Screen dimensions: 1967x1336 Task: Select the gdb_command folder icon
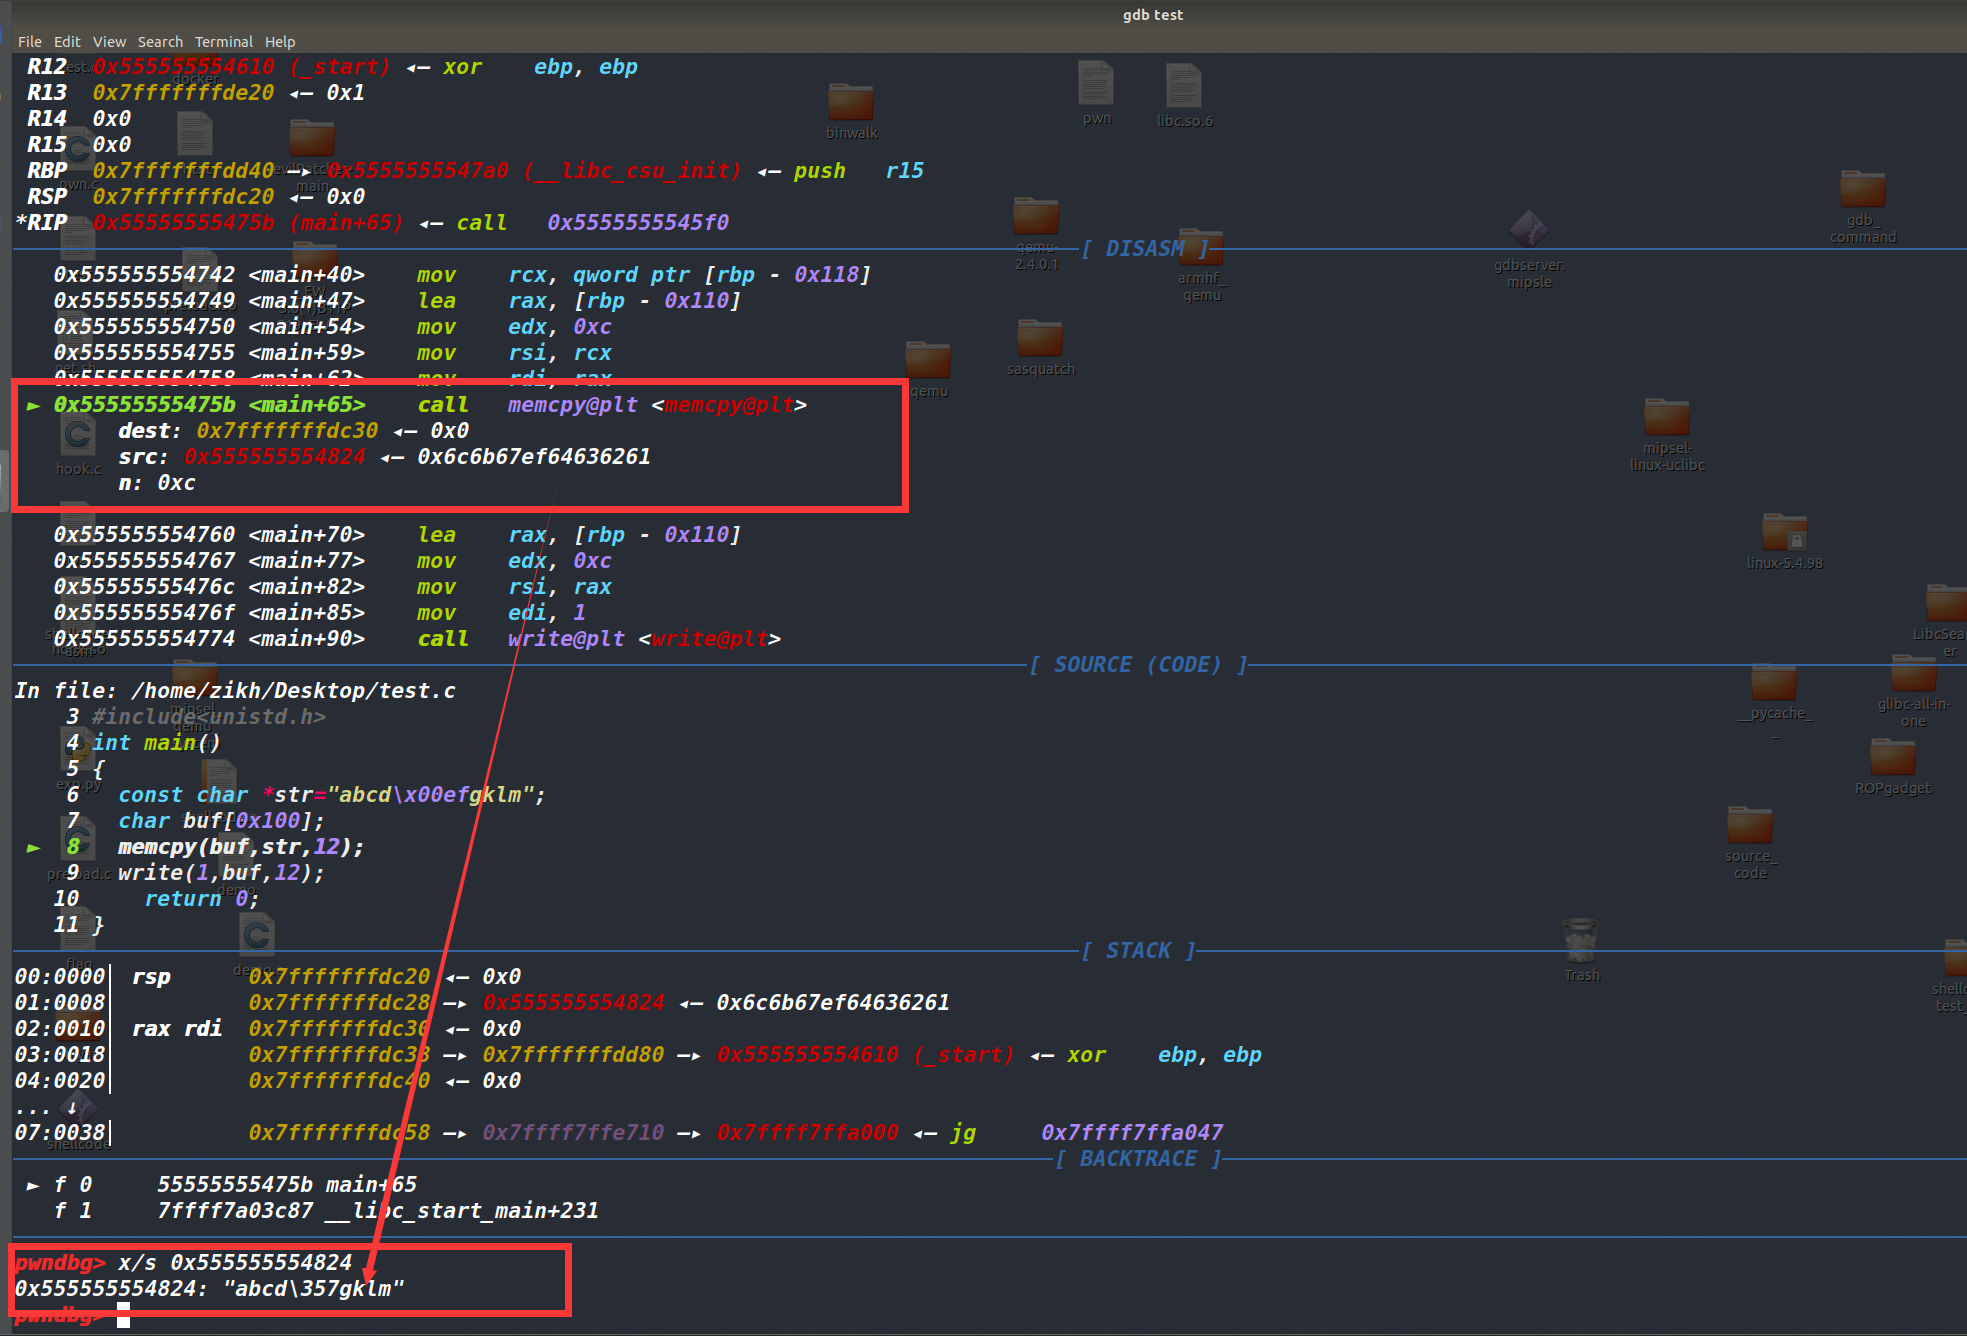coord(1862,206)
